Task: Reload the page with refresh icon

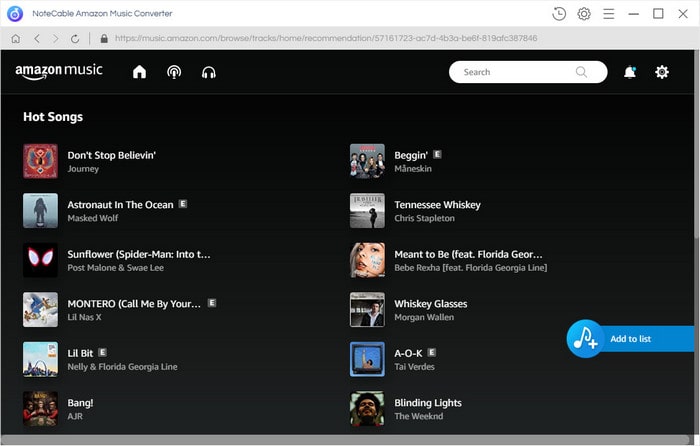Action: point(75,39)
